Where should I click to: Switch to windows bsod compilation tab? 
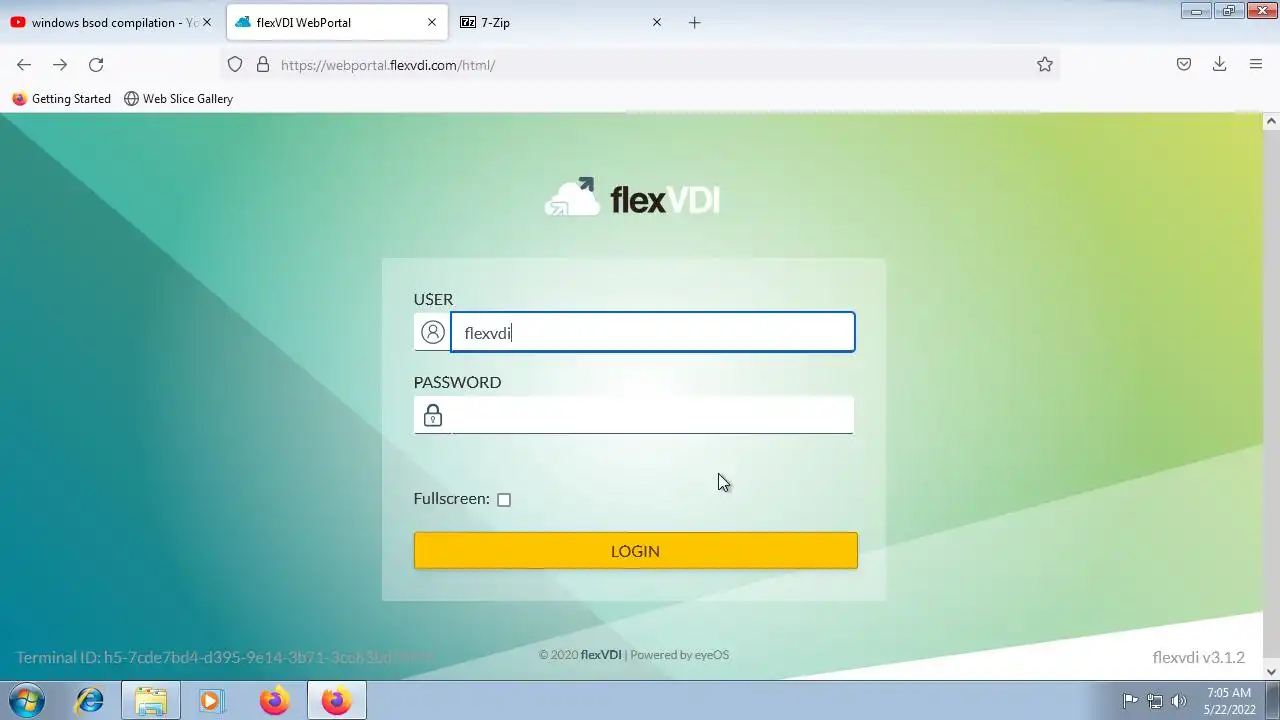(x=110, y=22)
